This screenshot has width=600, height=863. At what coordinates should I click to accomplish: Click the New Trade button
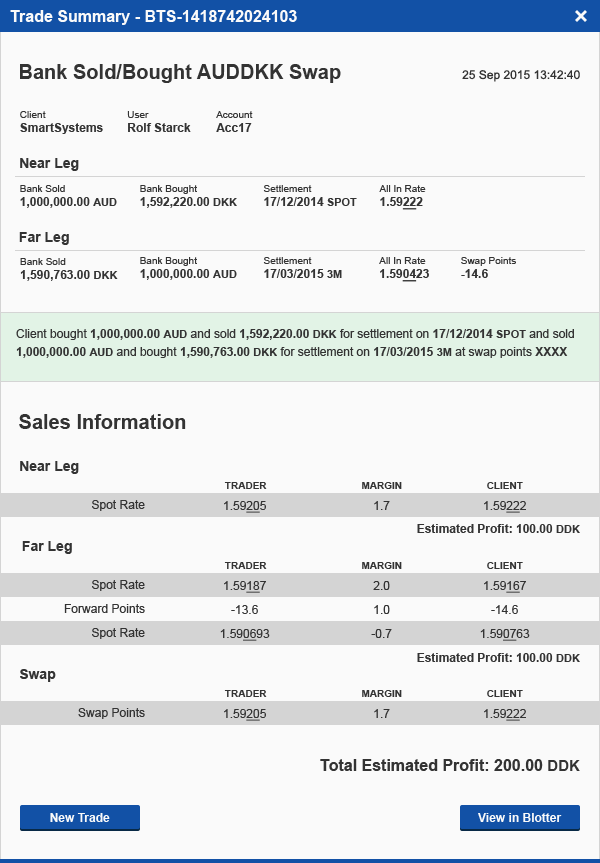80,818
